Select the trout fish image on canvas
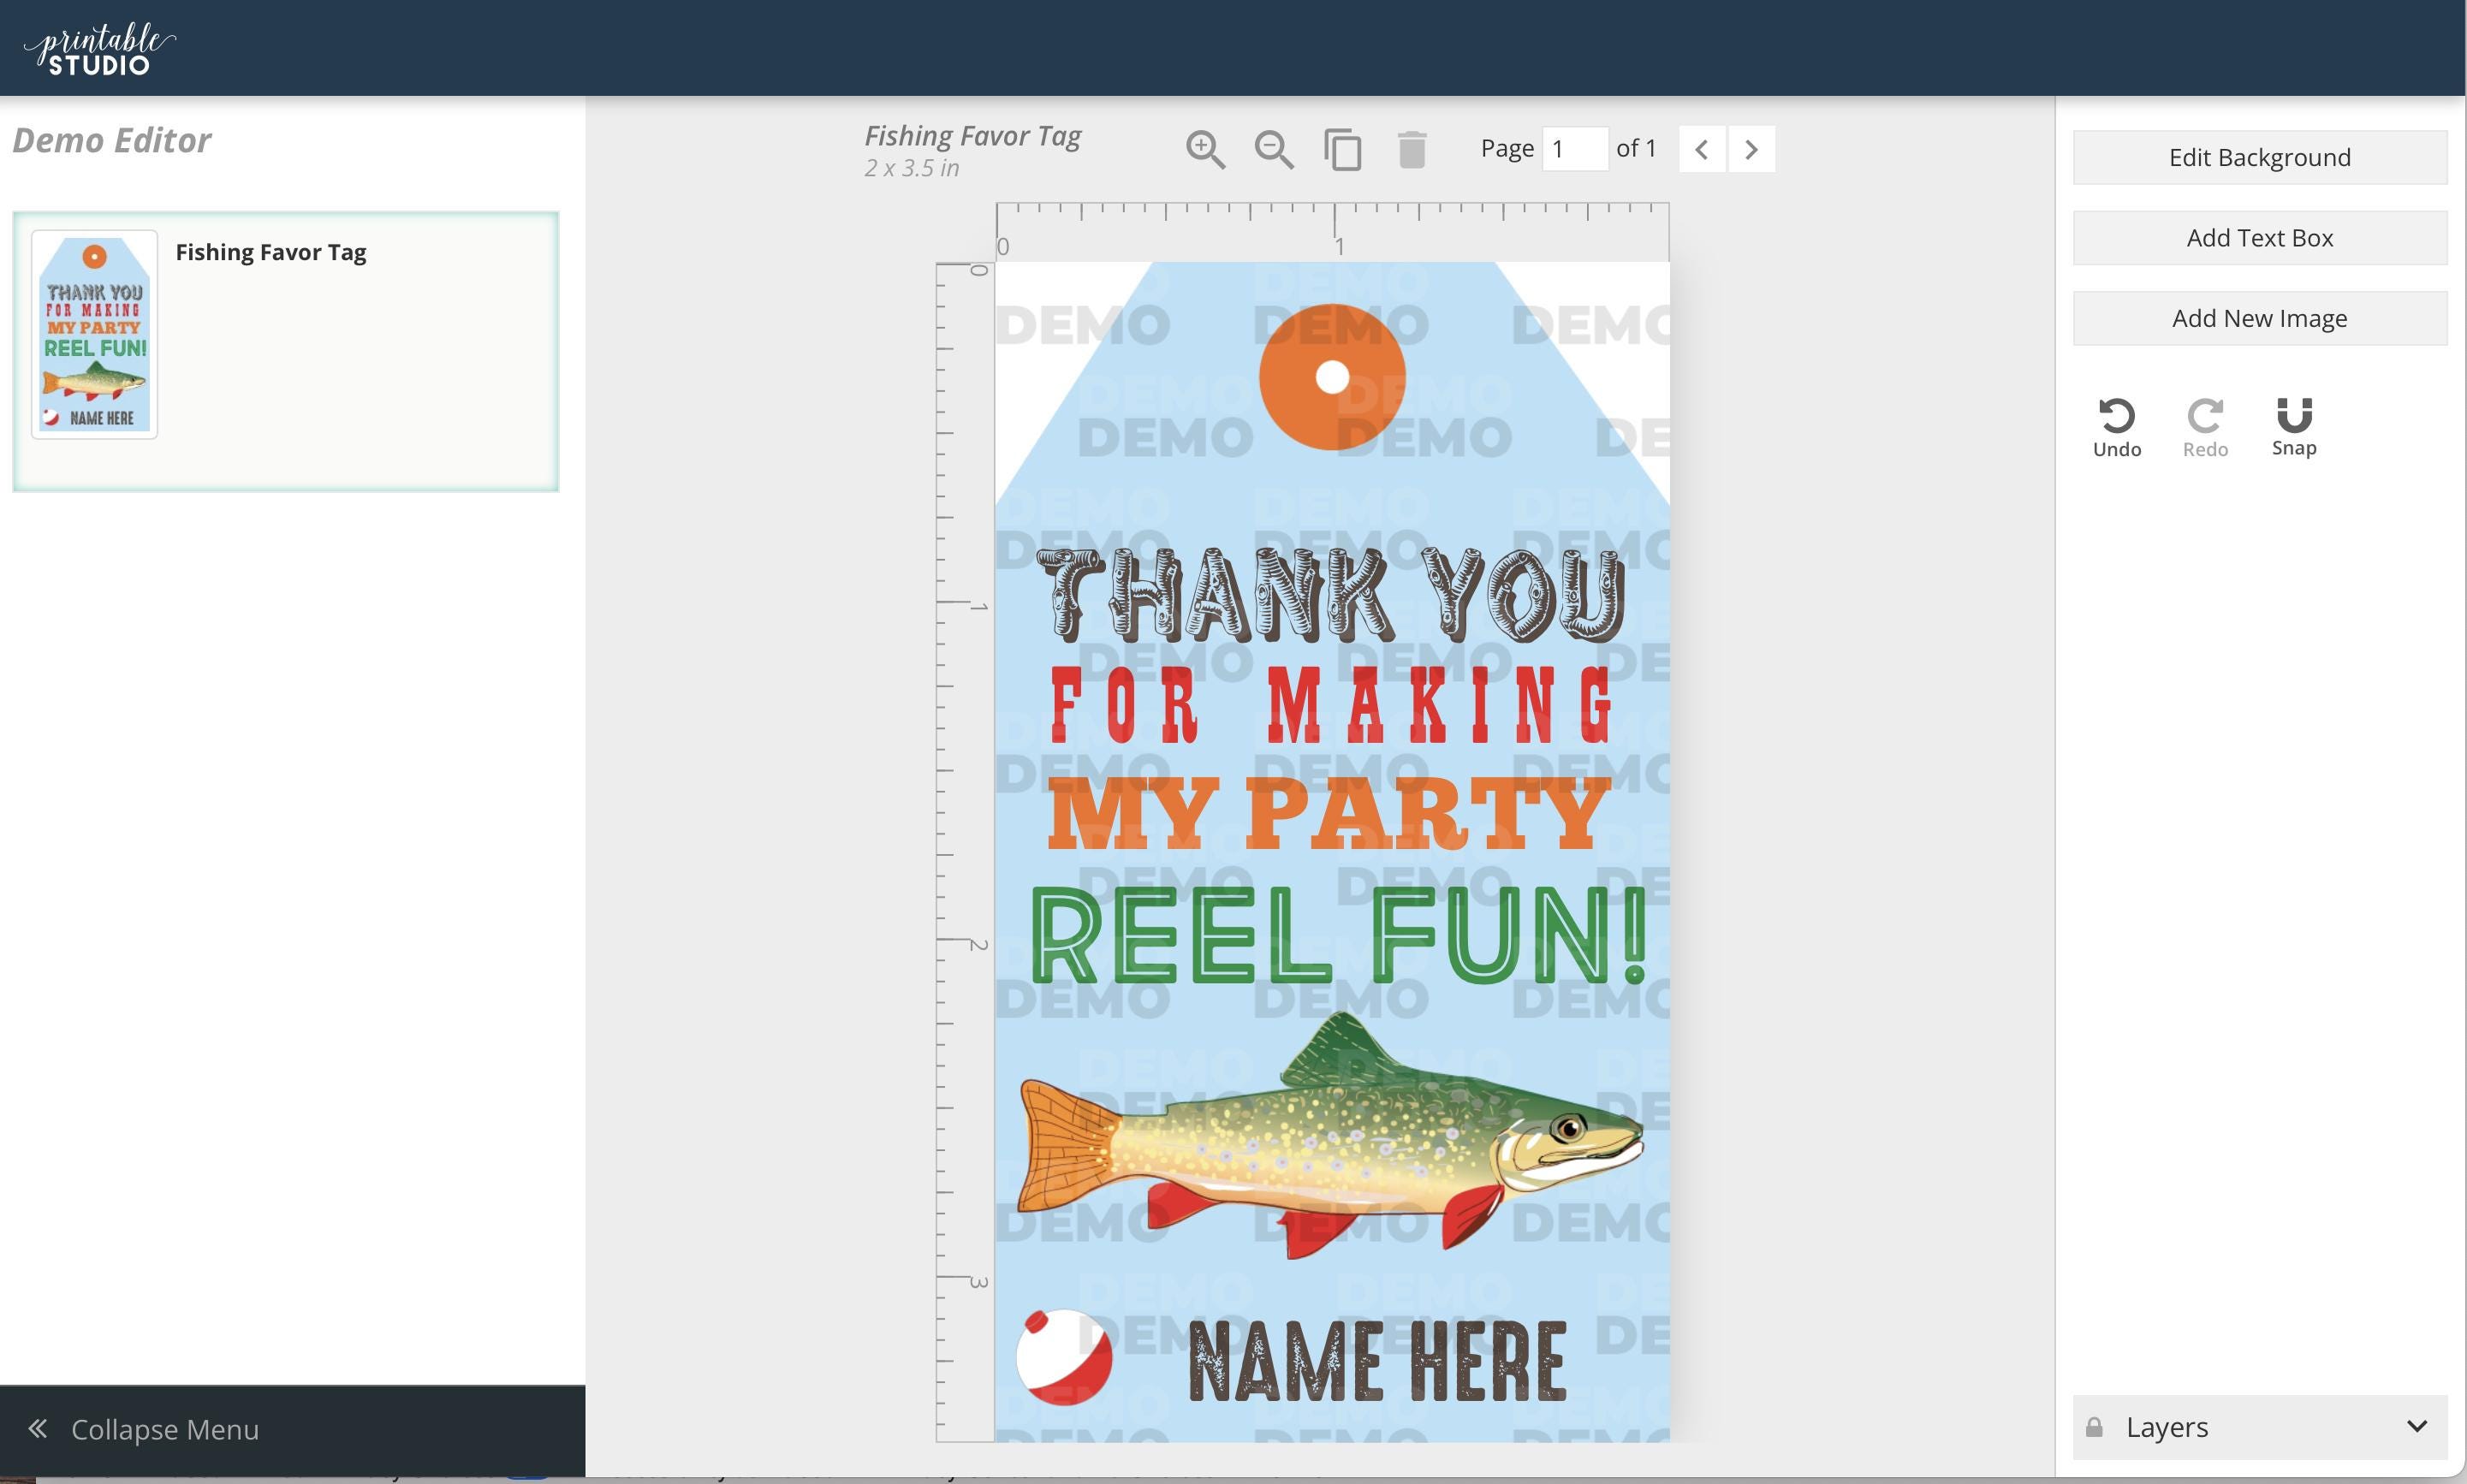Viewport: 2467px width, 1484px height. coord(1330,1135)
